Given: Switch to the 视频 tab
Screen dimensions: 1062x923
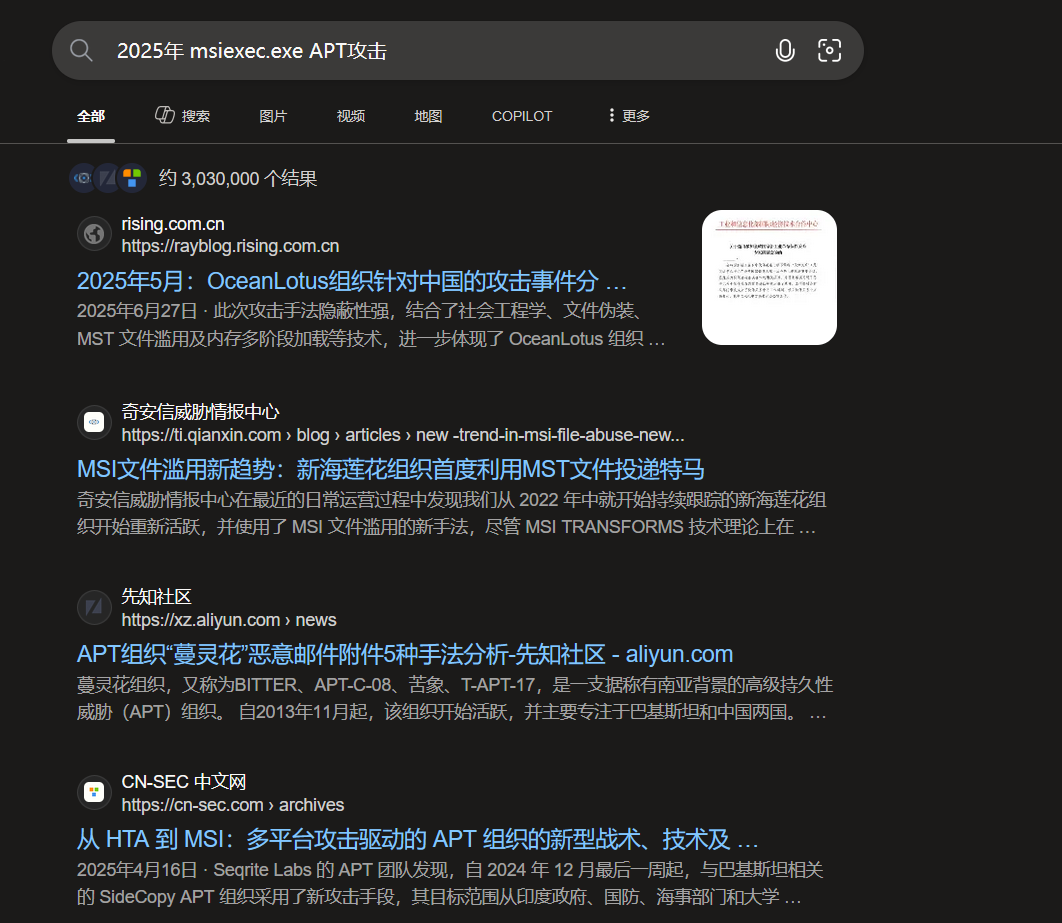Looking at the screenshot, I should (x=351, y=116).
